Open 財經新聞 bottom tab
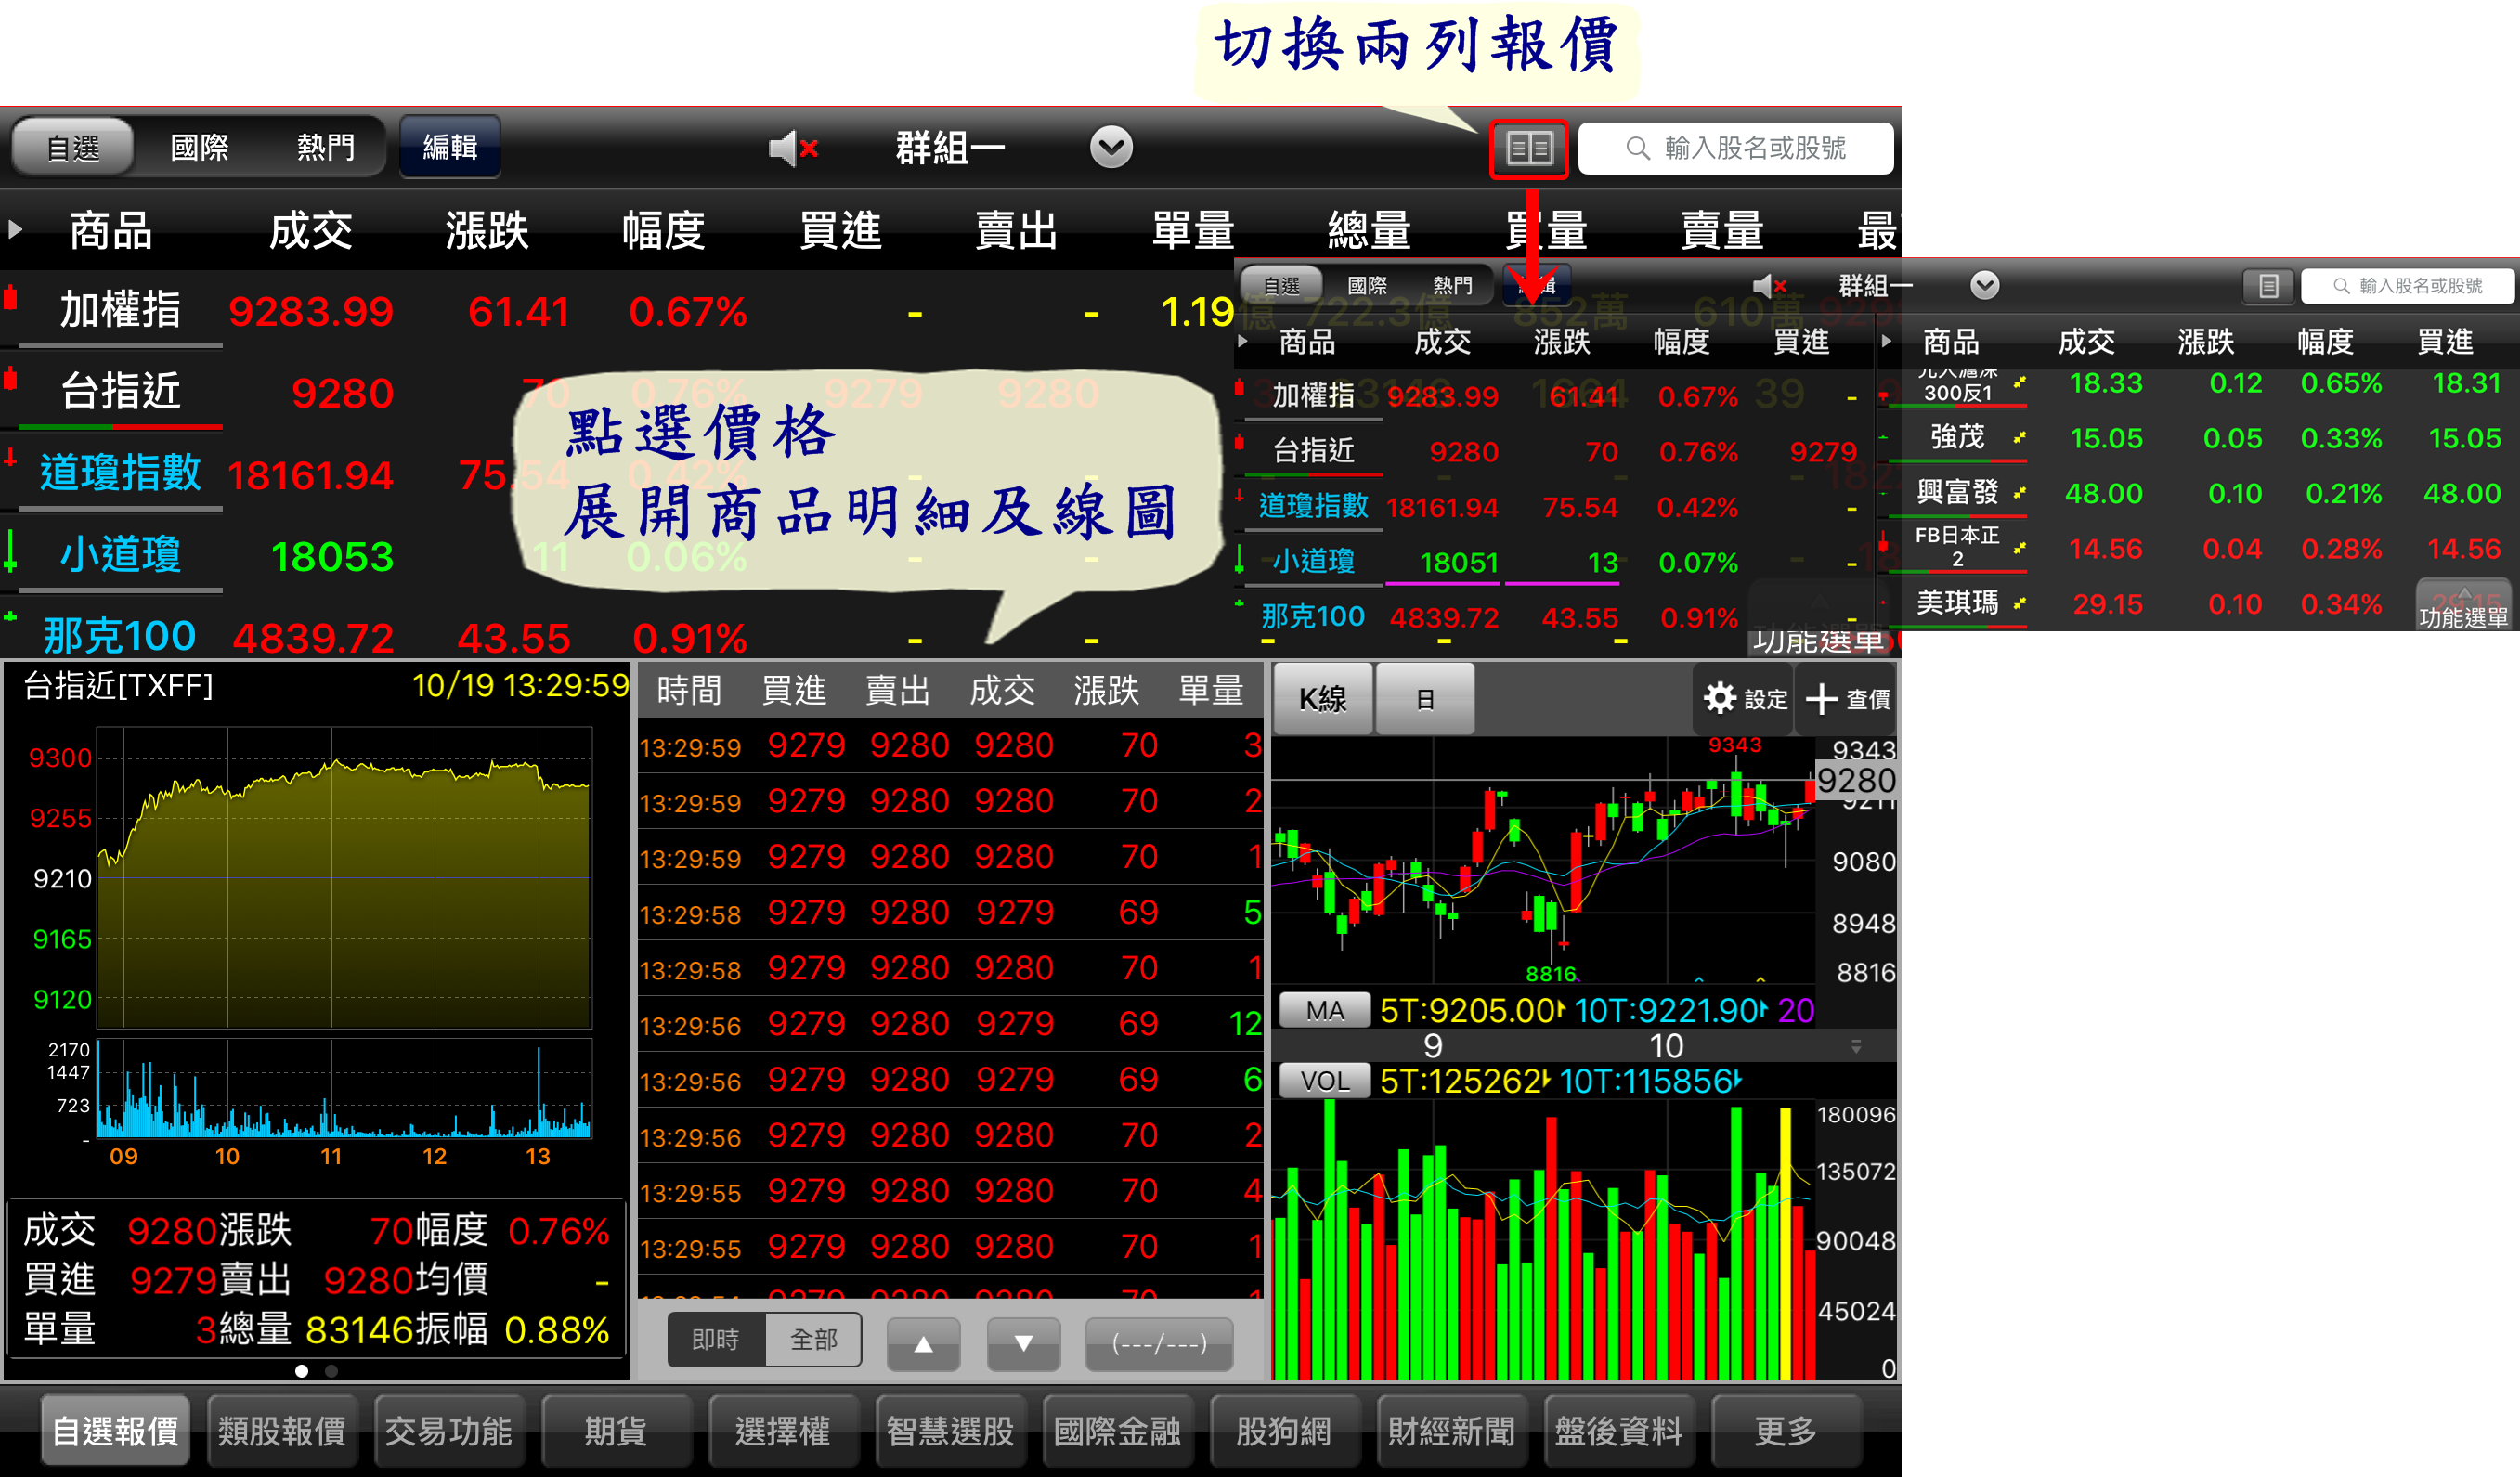Viewport: 2520px width, 1477px height. tap(1451, 1432)
